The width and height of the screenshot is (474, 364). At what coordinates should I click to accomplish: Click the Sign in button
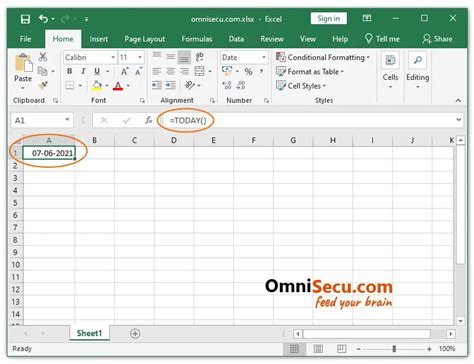coord(329,18)
